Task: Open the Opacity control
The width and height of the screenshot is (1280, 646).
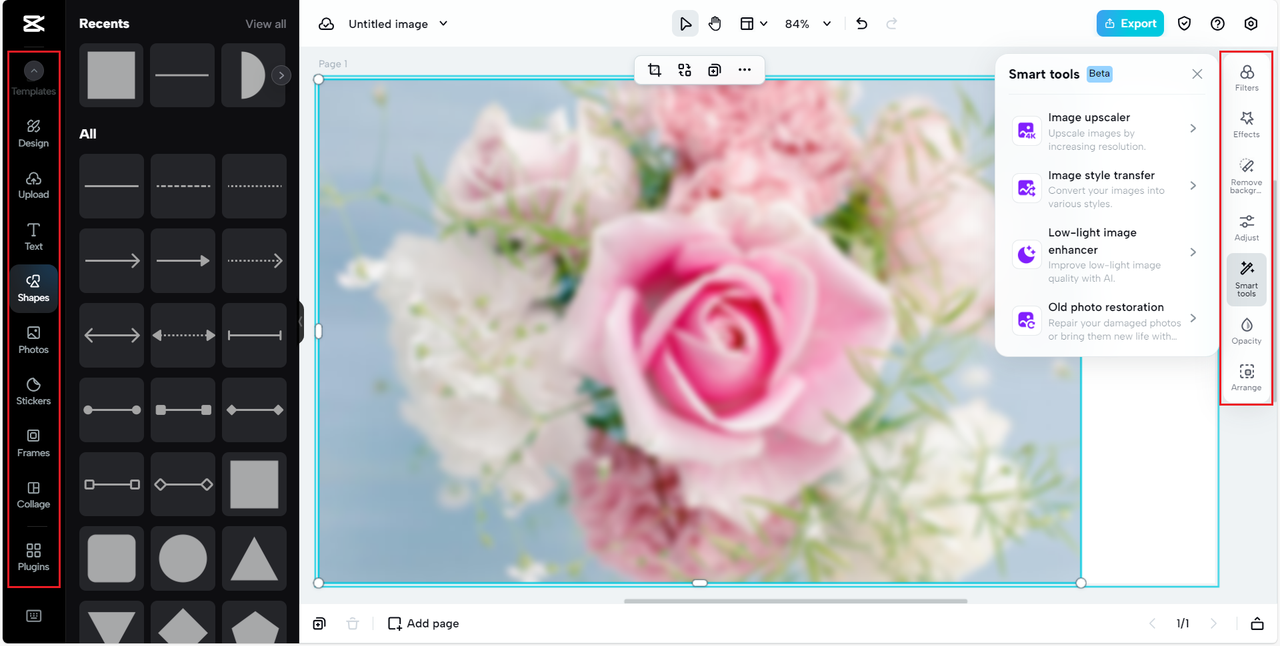Action: (x=1247, y=331)
